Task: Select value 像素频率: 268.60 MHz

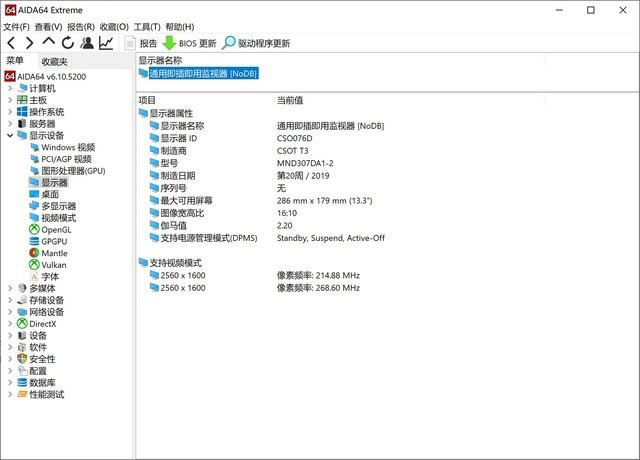Action: click(318, 288)
